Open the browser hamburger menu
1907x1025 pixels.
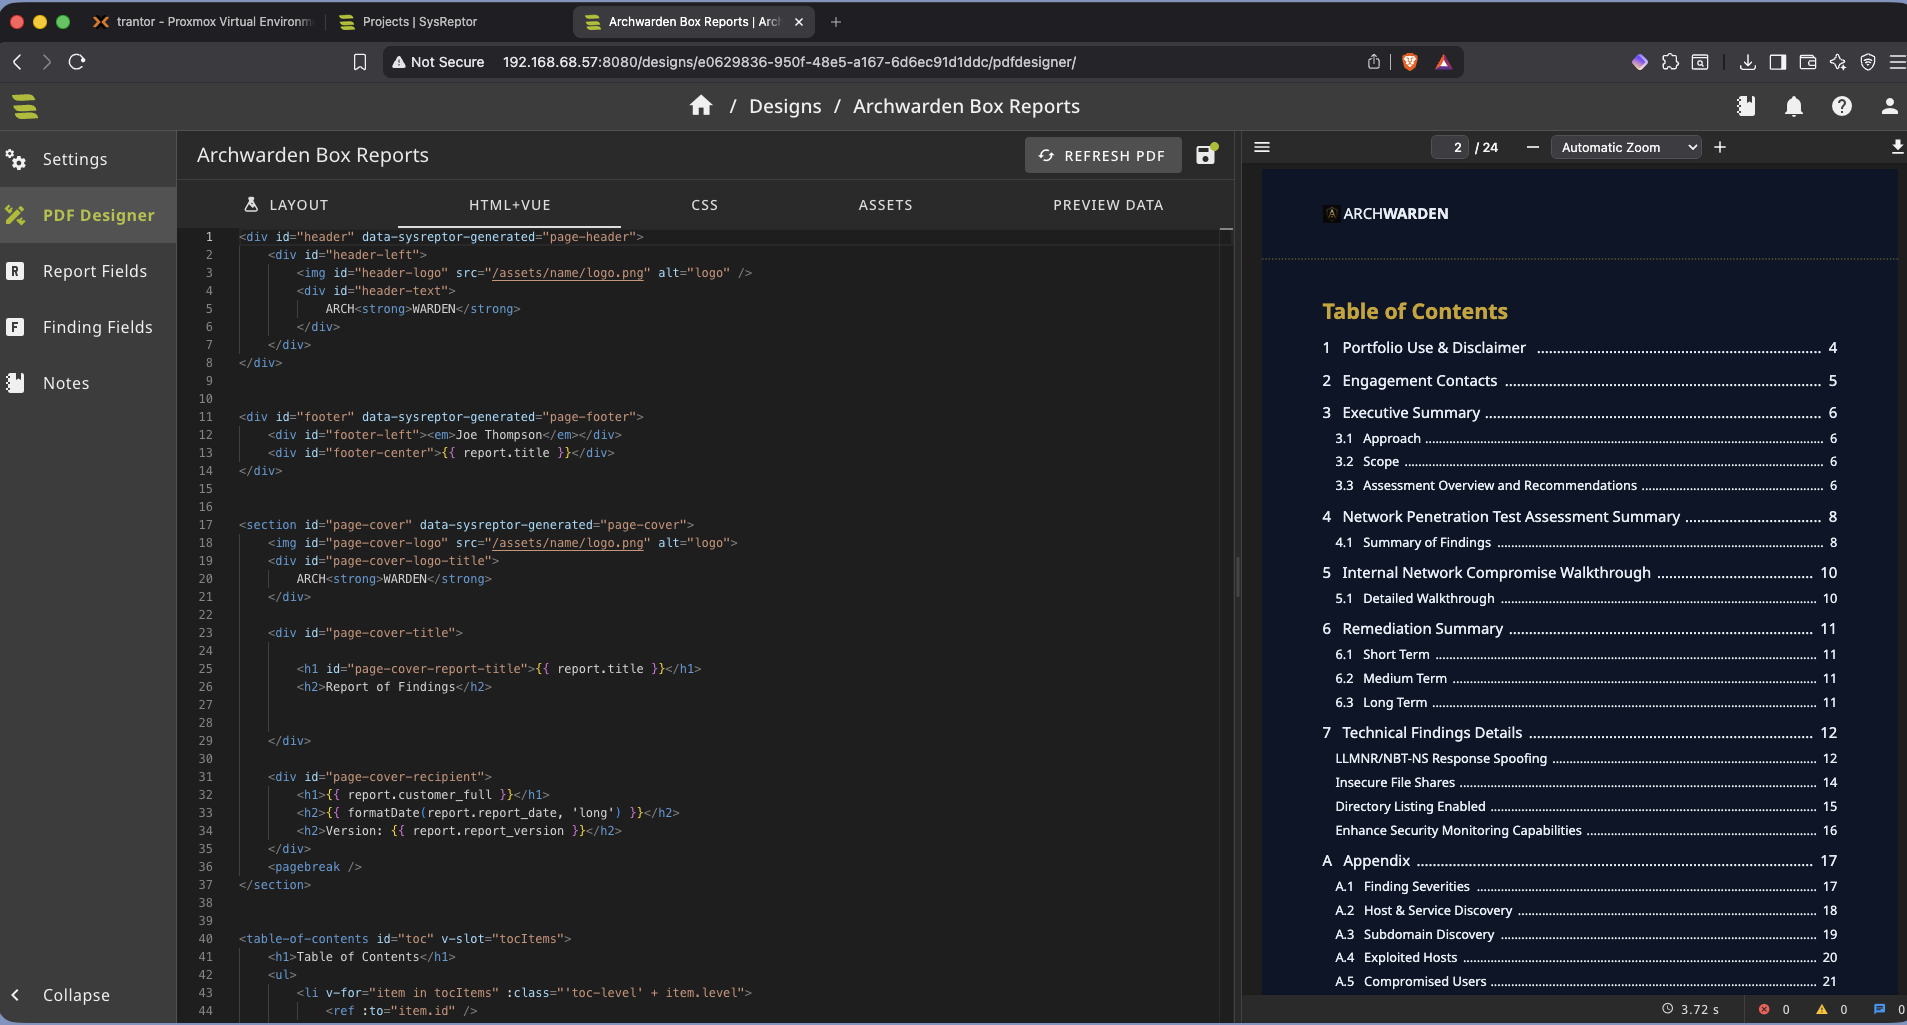pyautogui.click(x=1896, y=61)
